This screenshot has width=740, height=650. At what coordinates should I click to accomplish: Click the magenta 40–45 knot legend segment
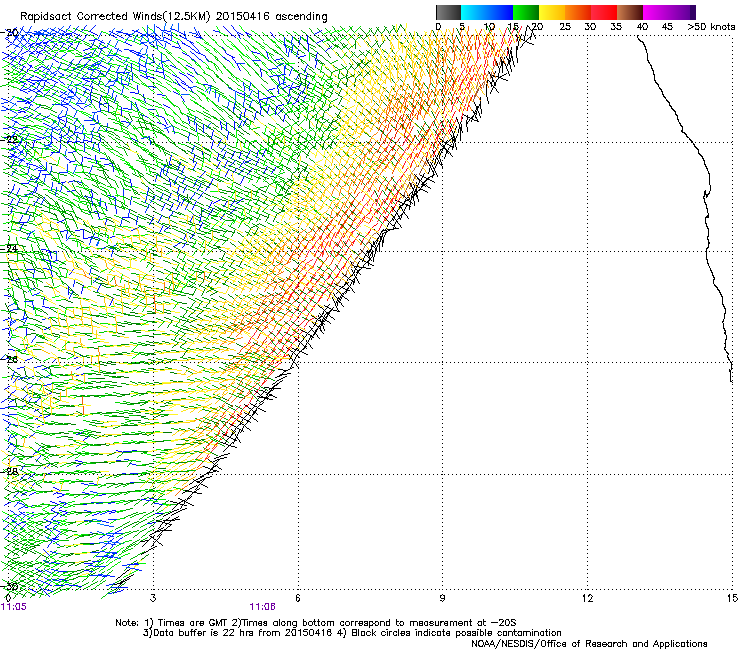656,12
